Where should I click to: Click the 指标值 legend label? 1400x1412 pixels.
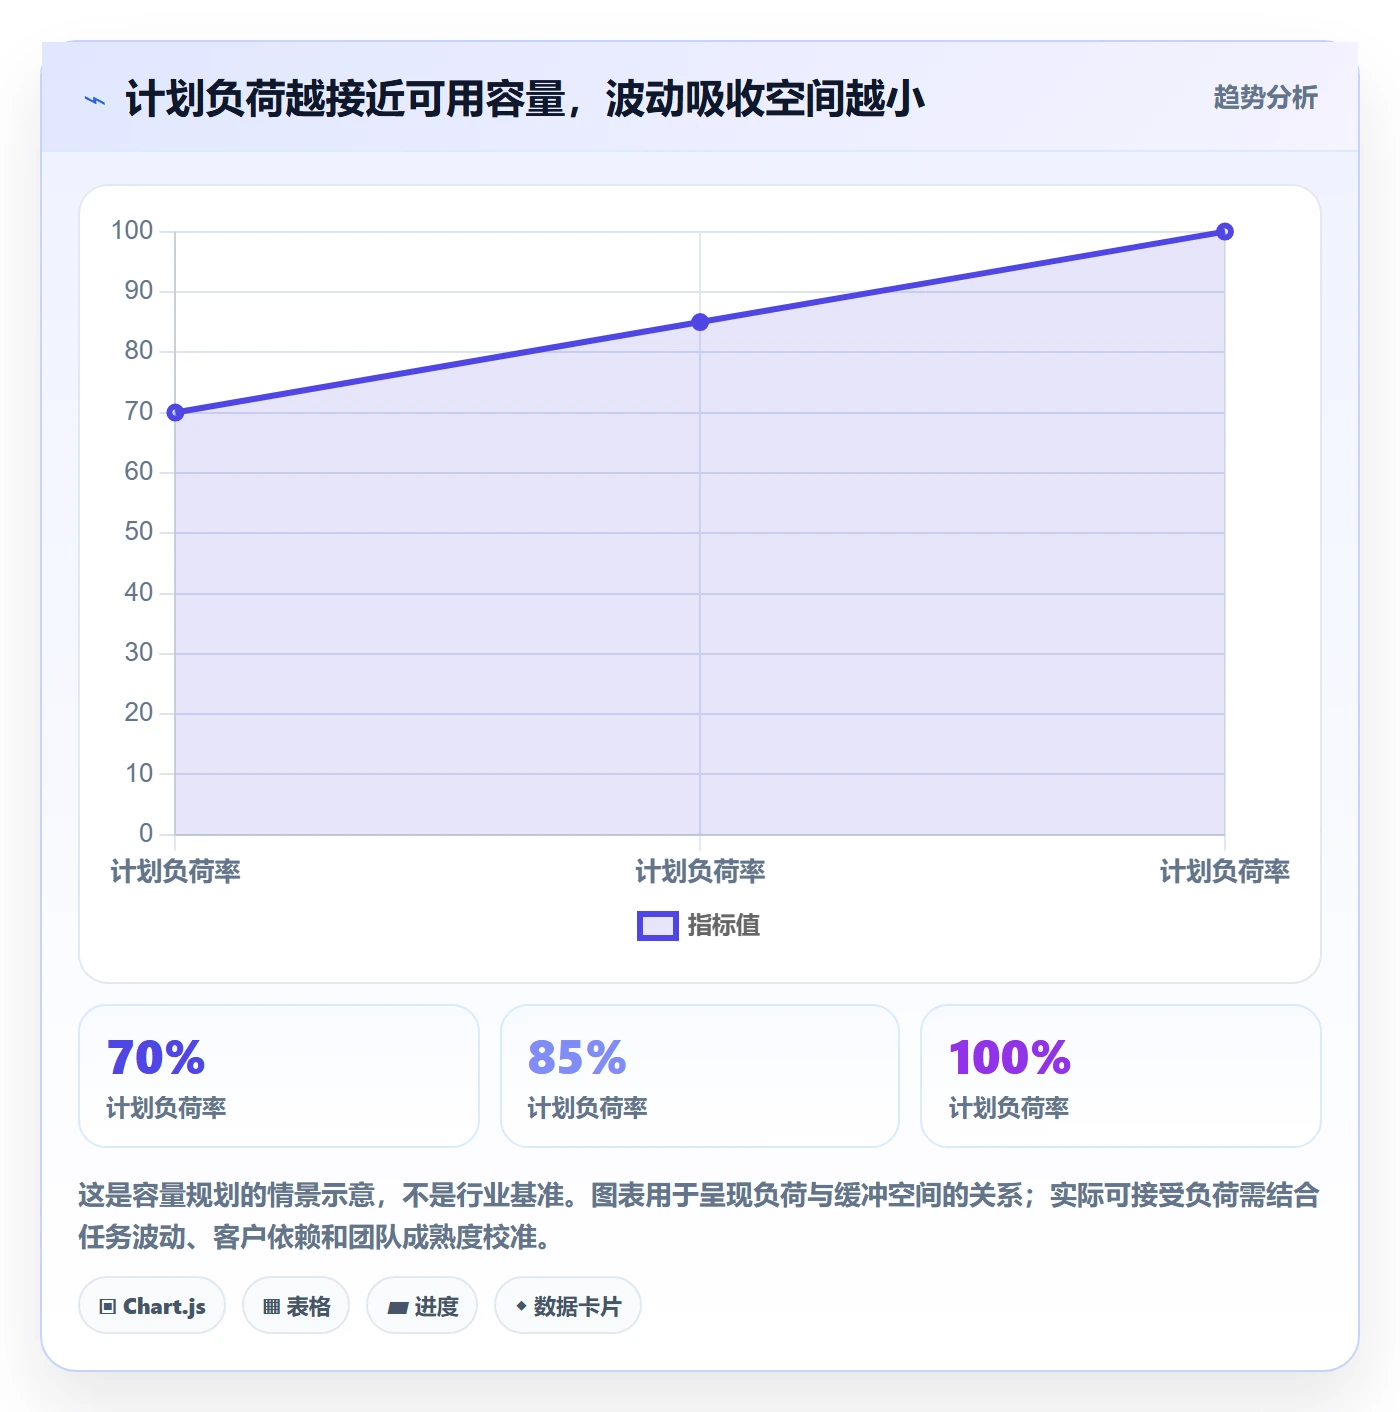pos(724,926)
